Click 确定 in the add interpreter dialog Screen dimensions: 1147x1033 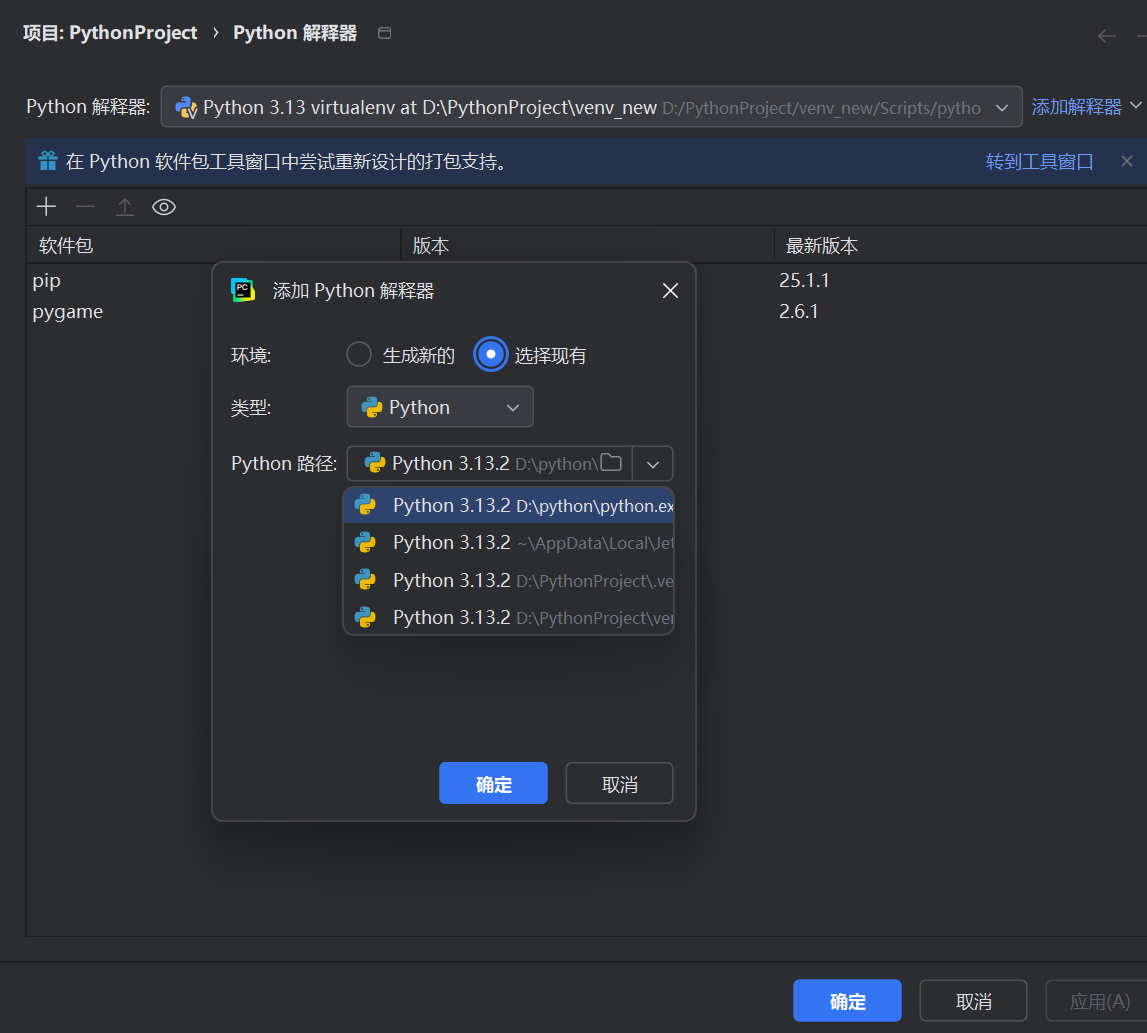(x=493, y=784)
